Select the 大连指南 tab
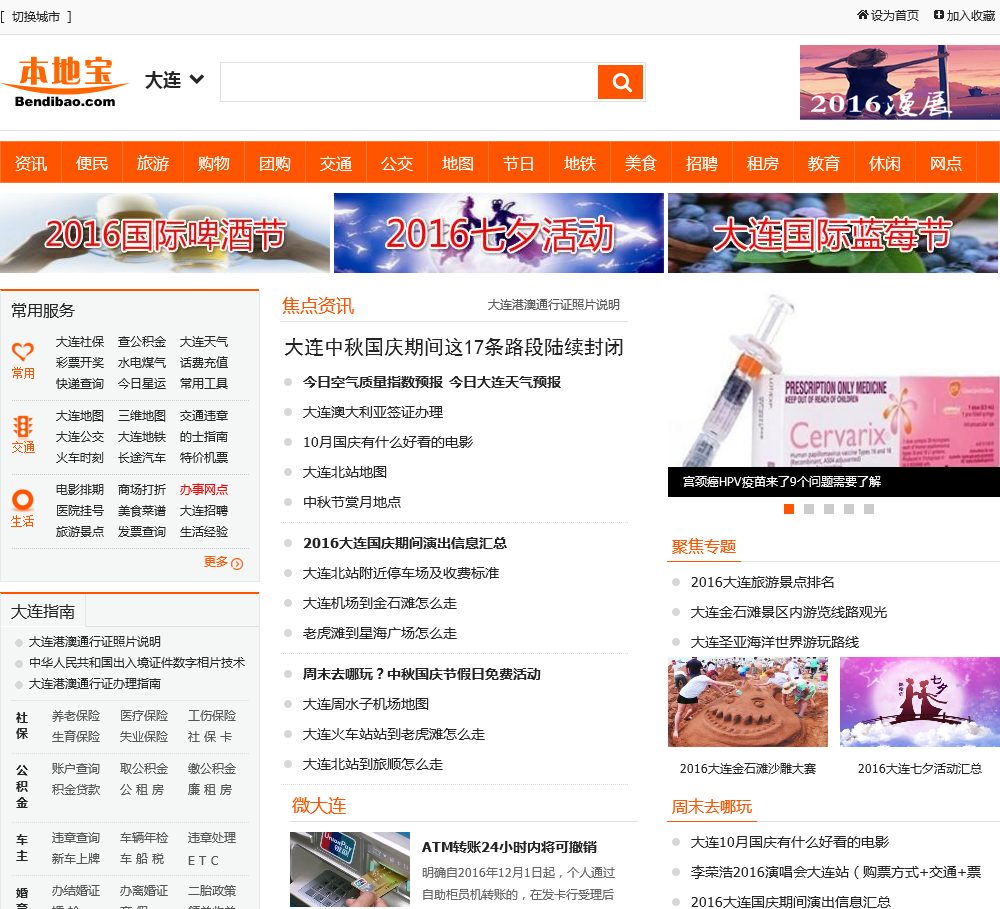The width and height of the screenshot is (1000, 909). [x=43, y=611]
